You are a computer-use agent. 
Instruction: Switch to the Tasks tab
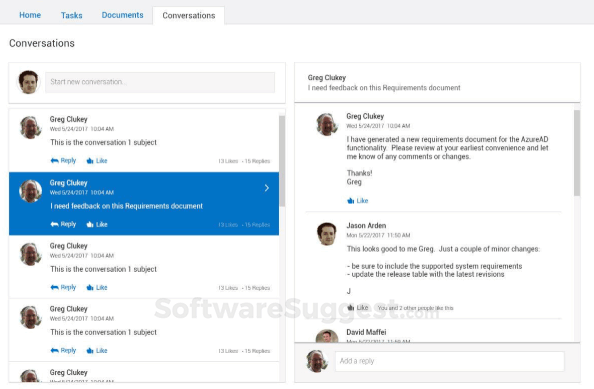(x=72, y=15)
